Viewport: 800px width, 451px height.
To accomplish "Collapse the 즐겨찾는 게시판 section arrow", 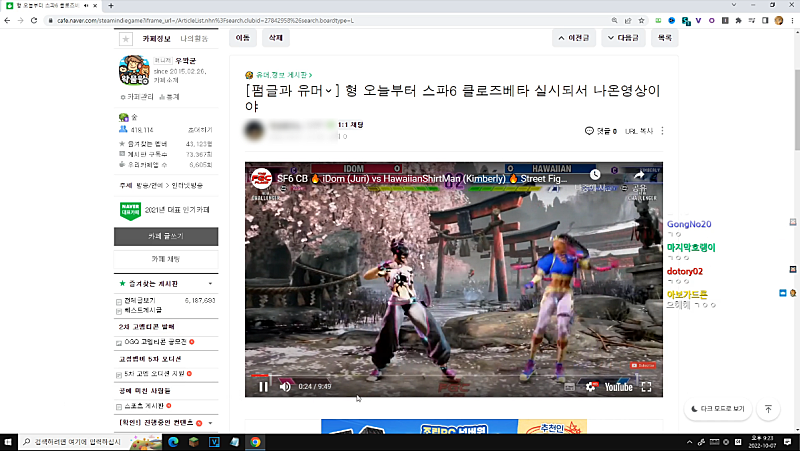I will (210, 284).
